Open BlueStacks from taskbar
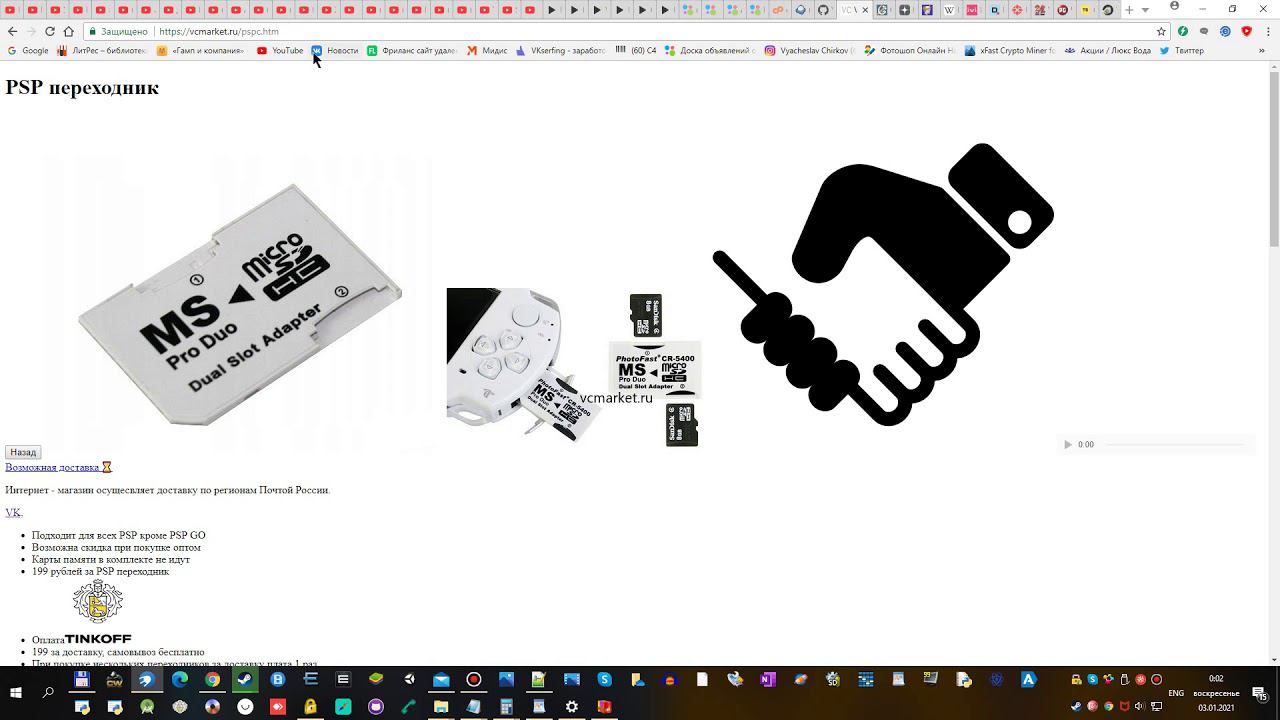 pyautogui.click(x=375, y=679)
